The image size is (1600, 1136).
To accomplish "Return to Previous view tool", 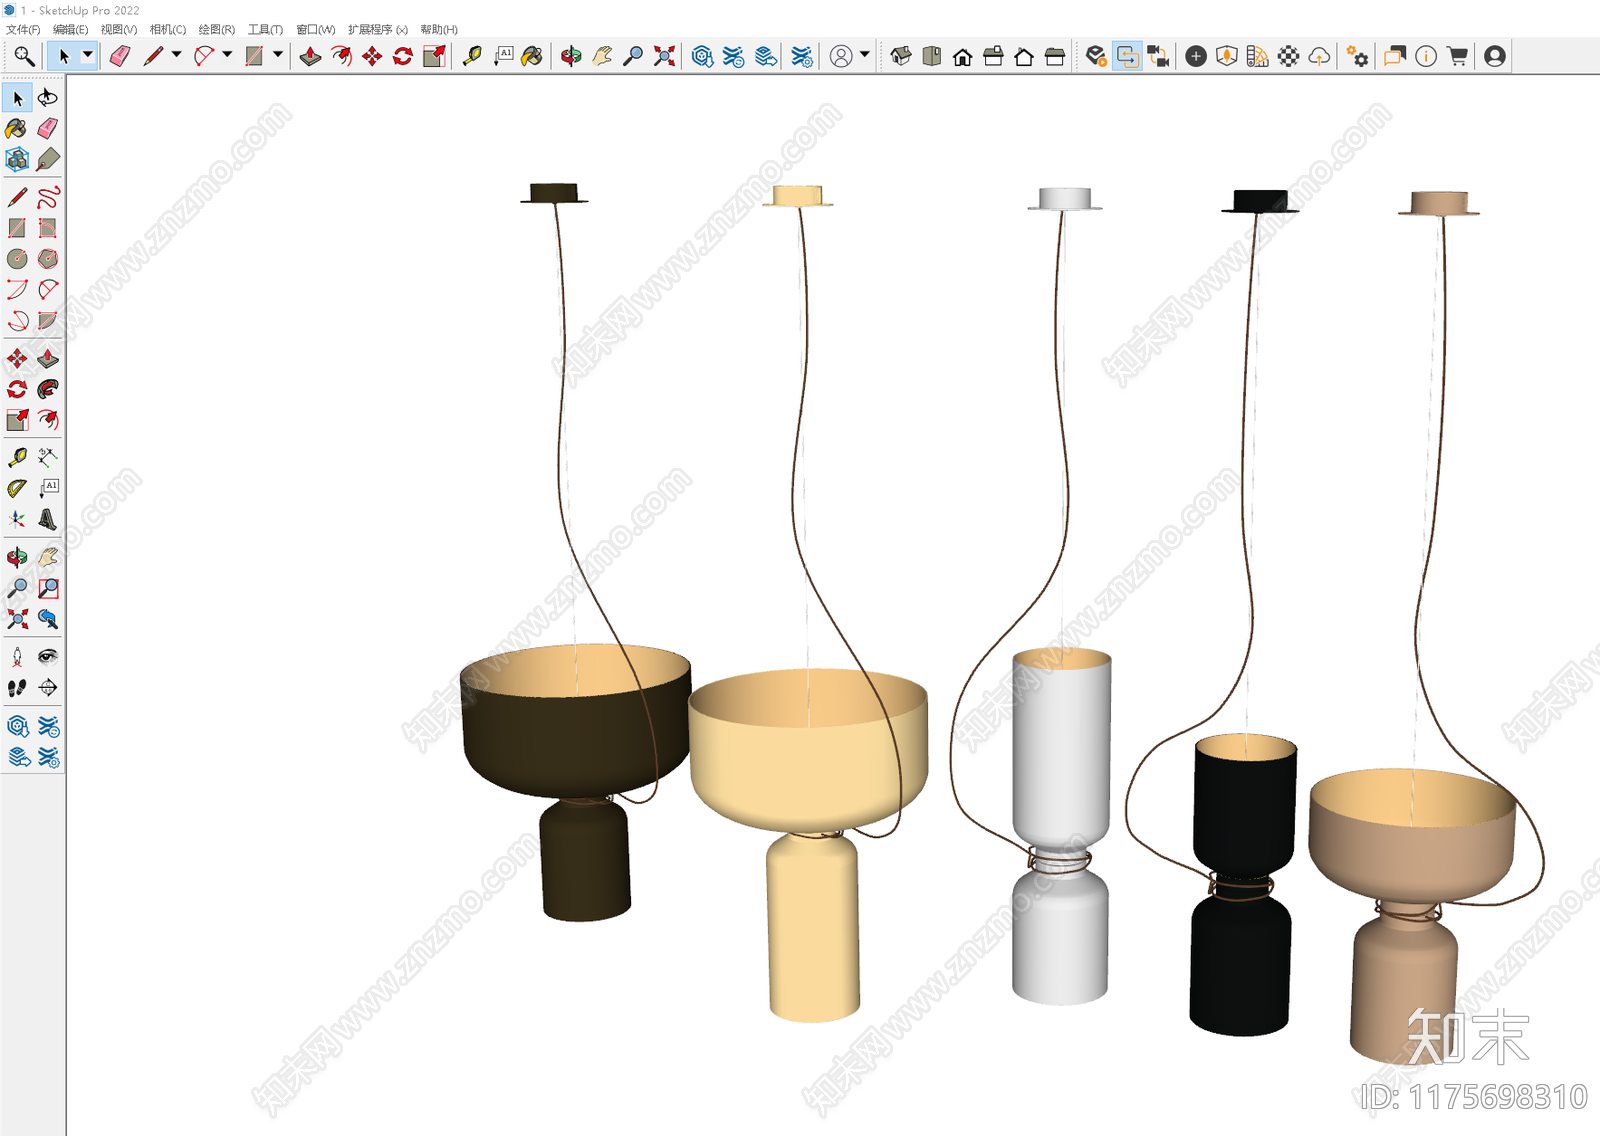I will click(x=48, y=619).
